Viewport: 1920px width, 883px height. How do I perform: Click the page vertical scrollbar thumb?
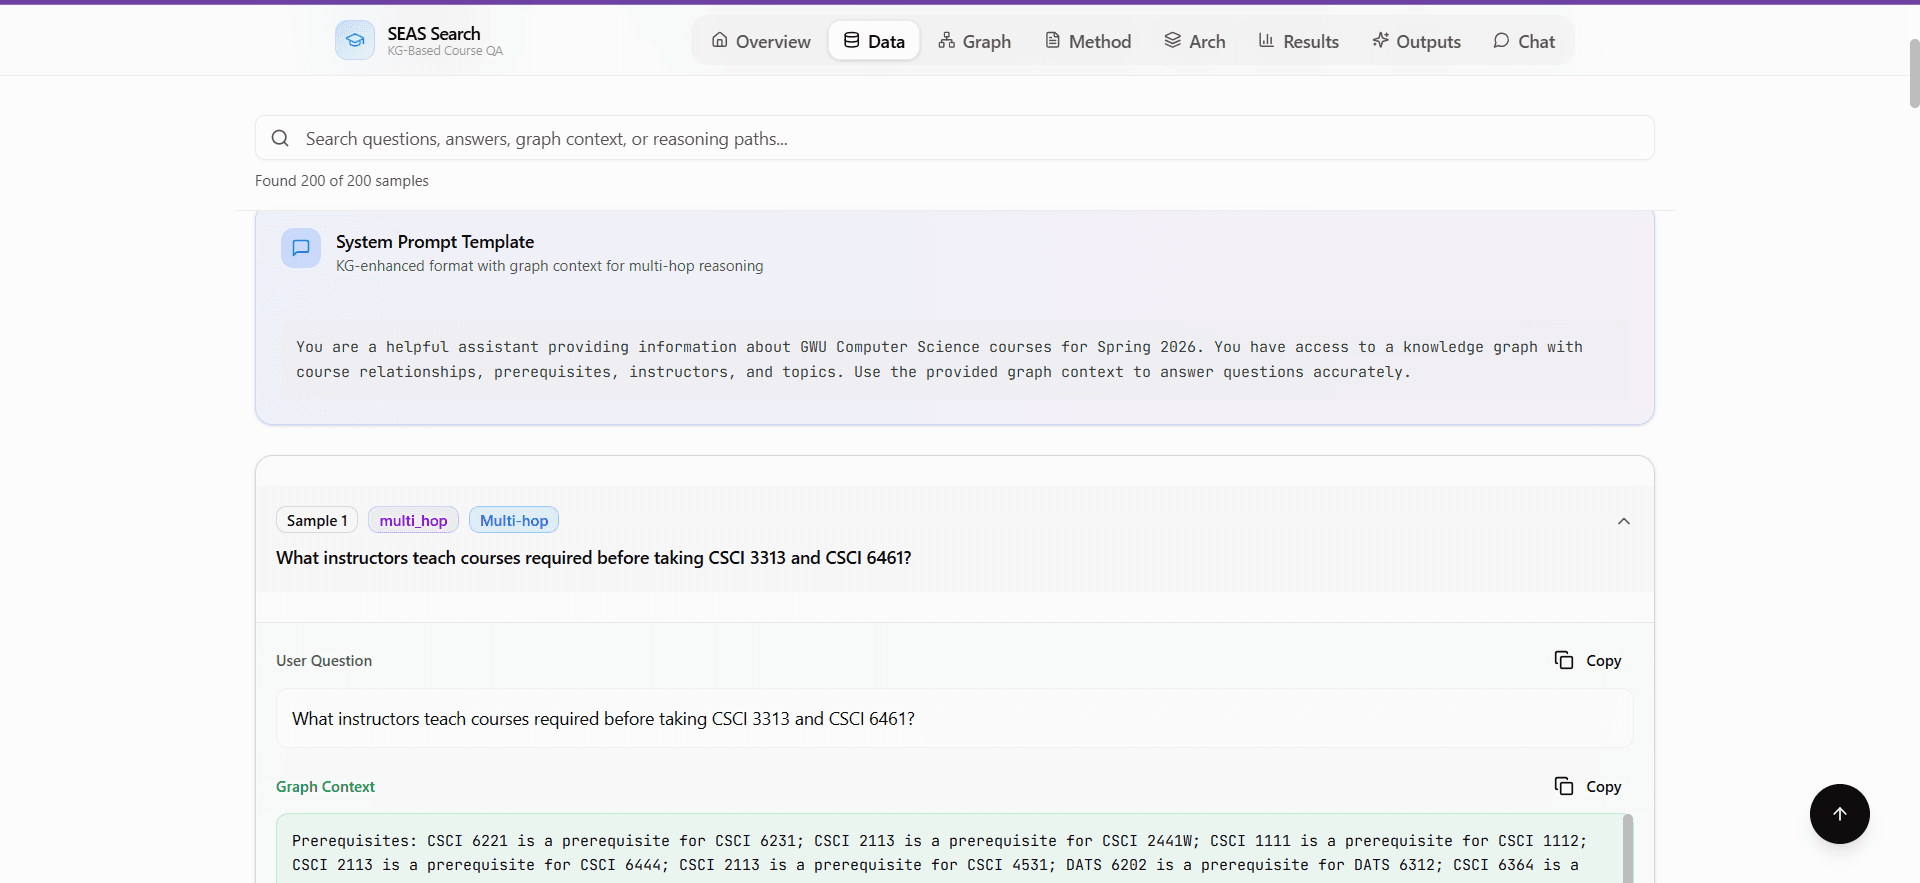1914,73
